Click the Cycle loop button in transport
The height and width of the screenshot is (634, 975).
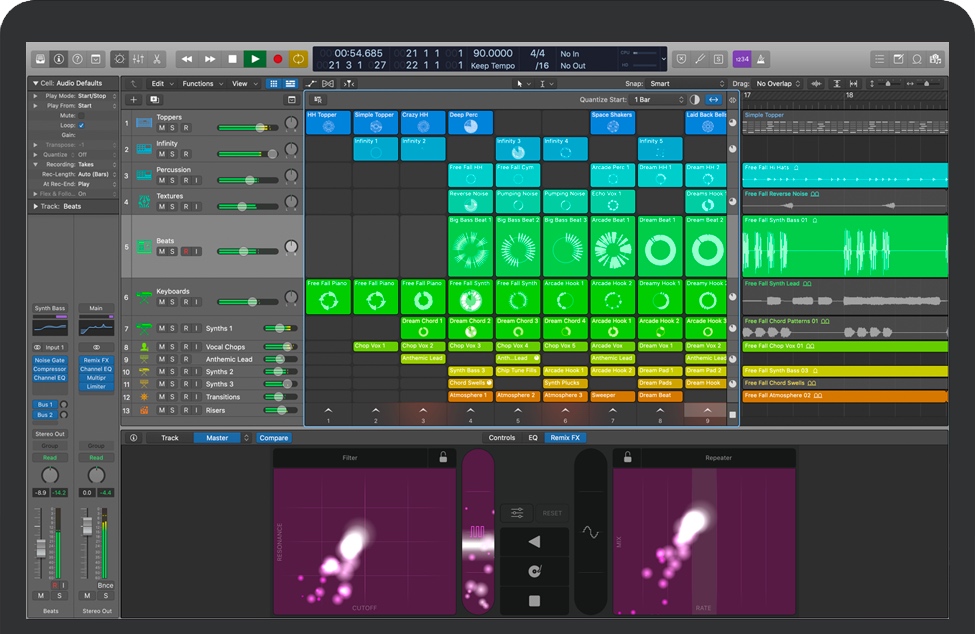tap(298, 59)
